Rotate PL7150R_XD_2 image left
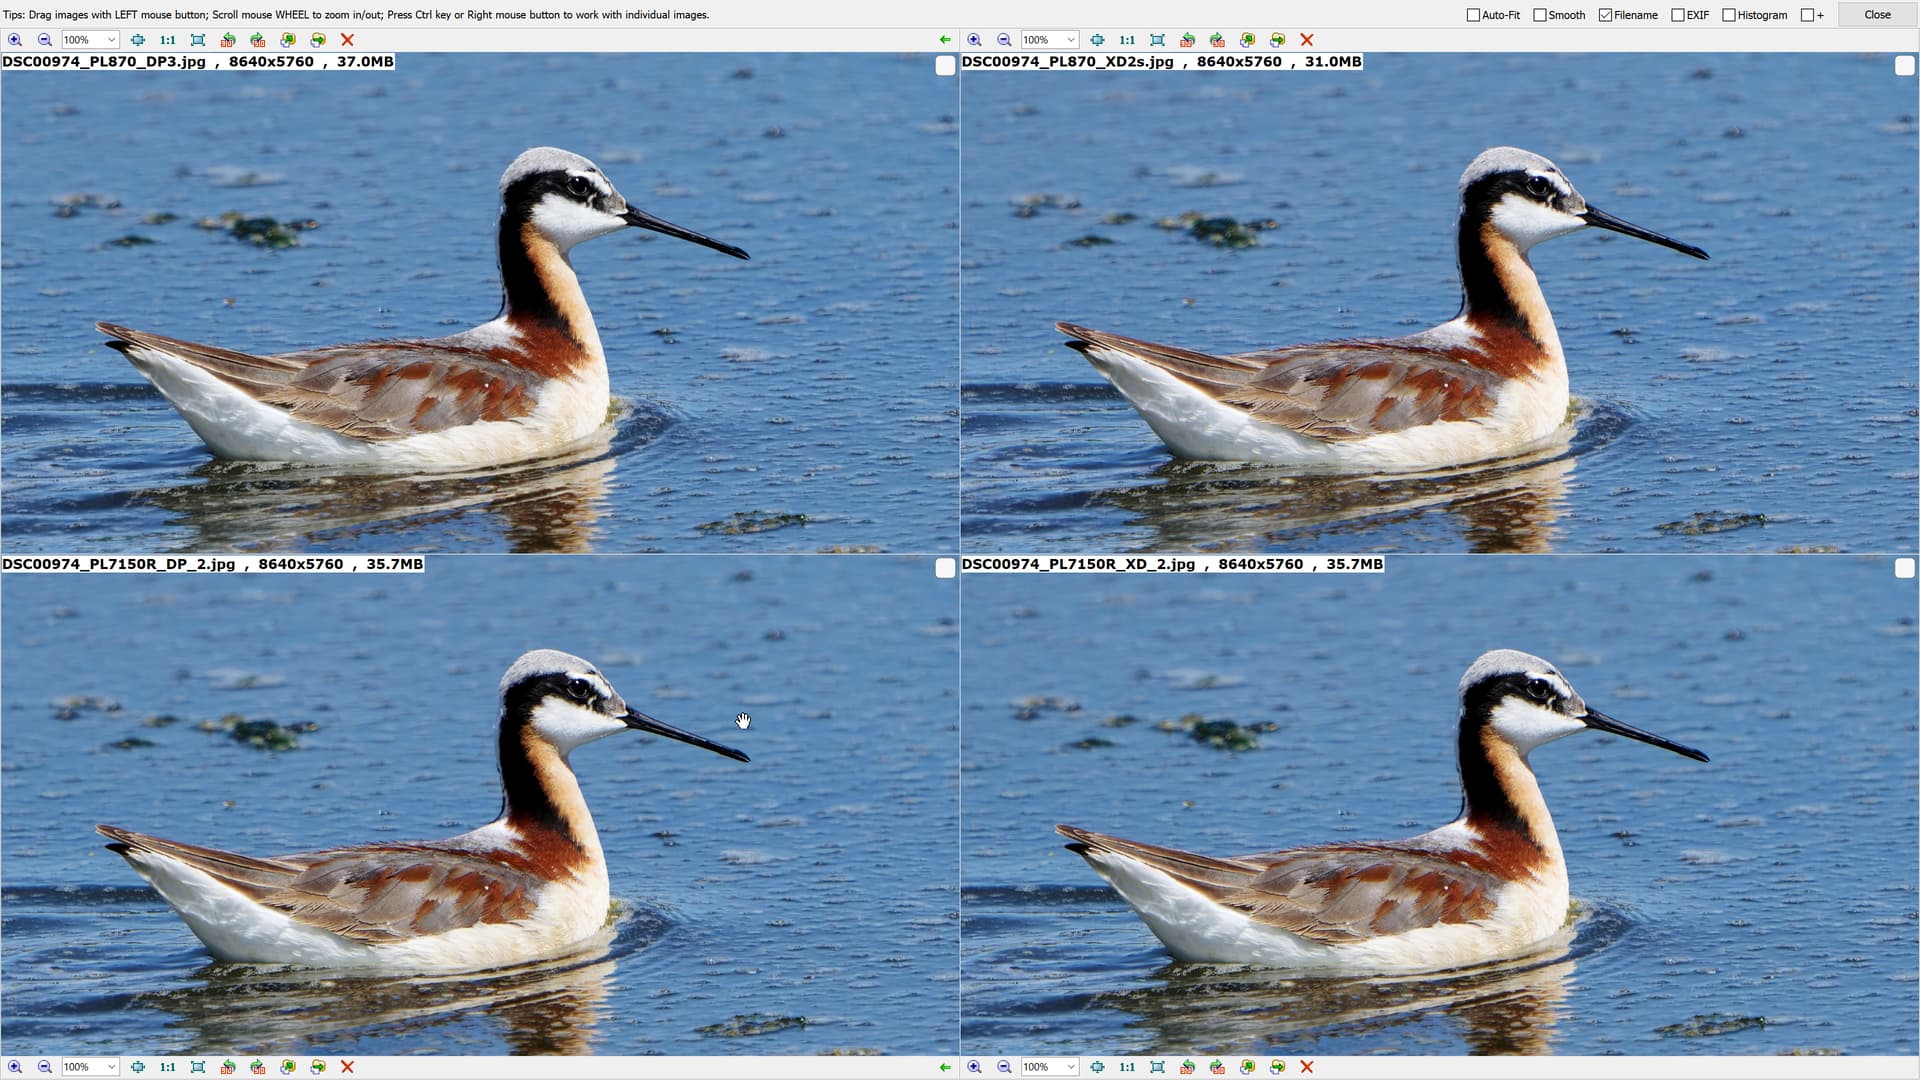This screenshot has height=1080, width=1920. click(x=1188, y=1067)
